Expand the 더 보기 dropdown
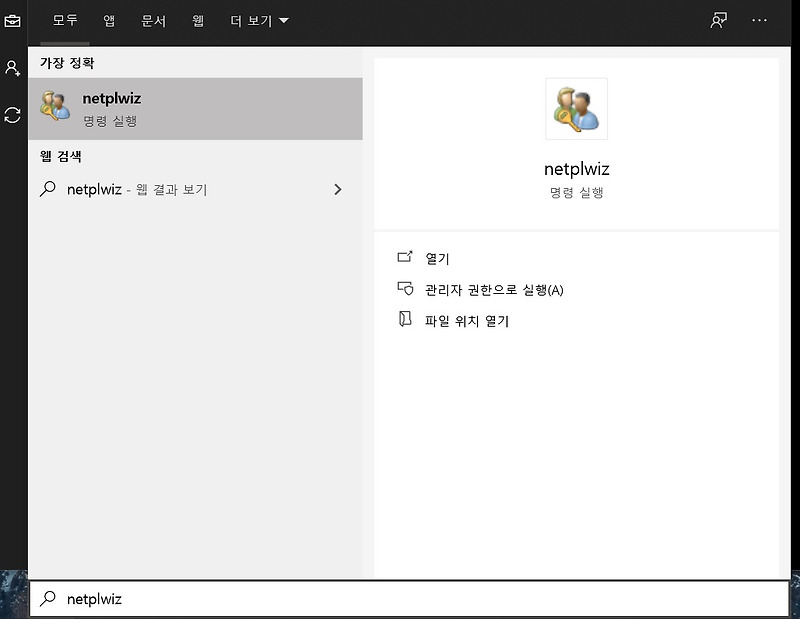Image resolution: width=800 pixels, height=619 pixels. (259, 20)
